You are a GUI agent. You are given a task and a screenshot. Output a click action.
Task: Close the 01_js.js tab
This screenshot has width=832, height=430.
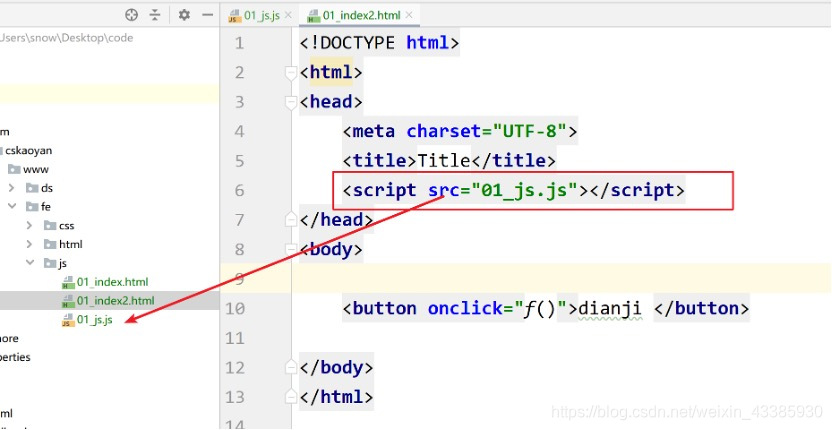(288, 15)
